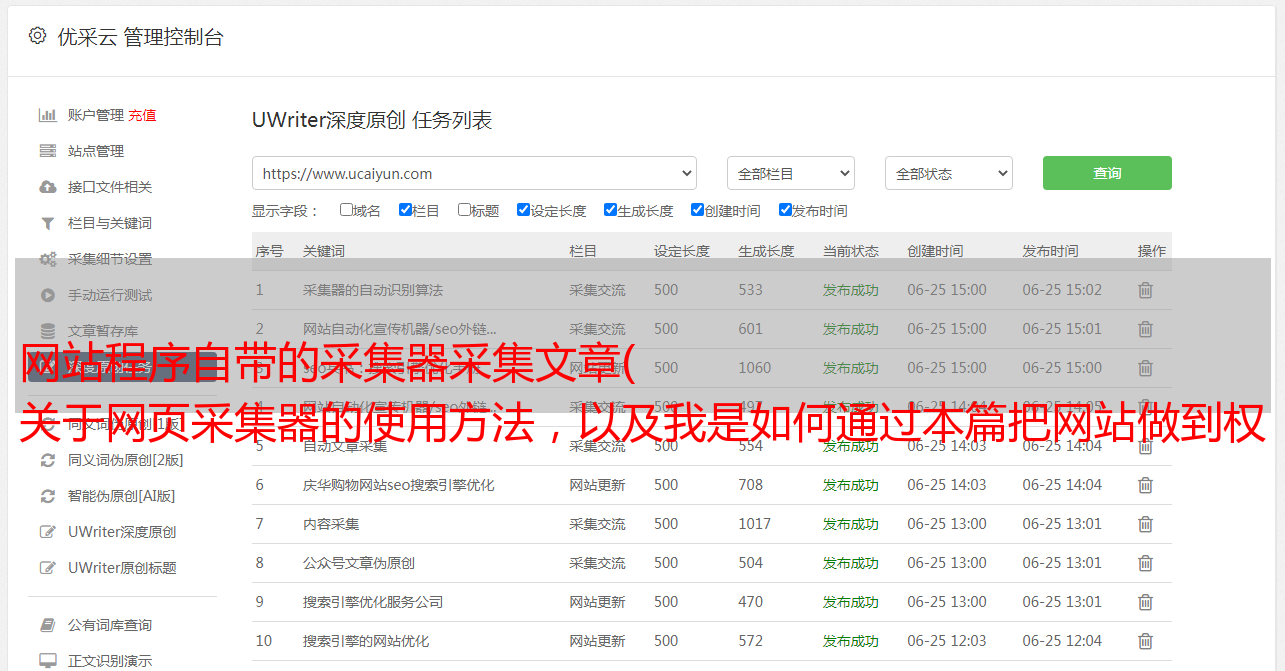
Task: Click the 当前状态 column header
Action: pos(851,251)
